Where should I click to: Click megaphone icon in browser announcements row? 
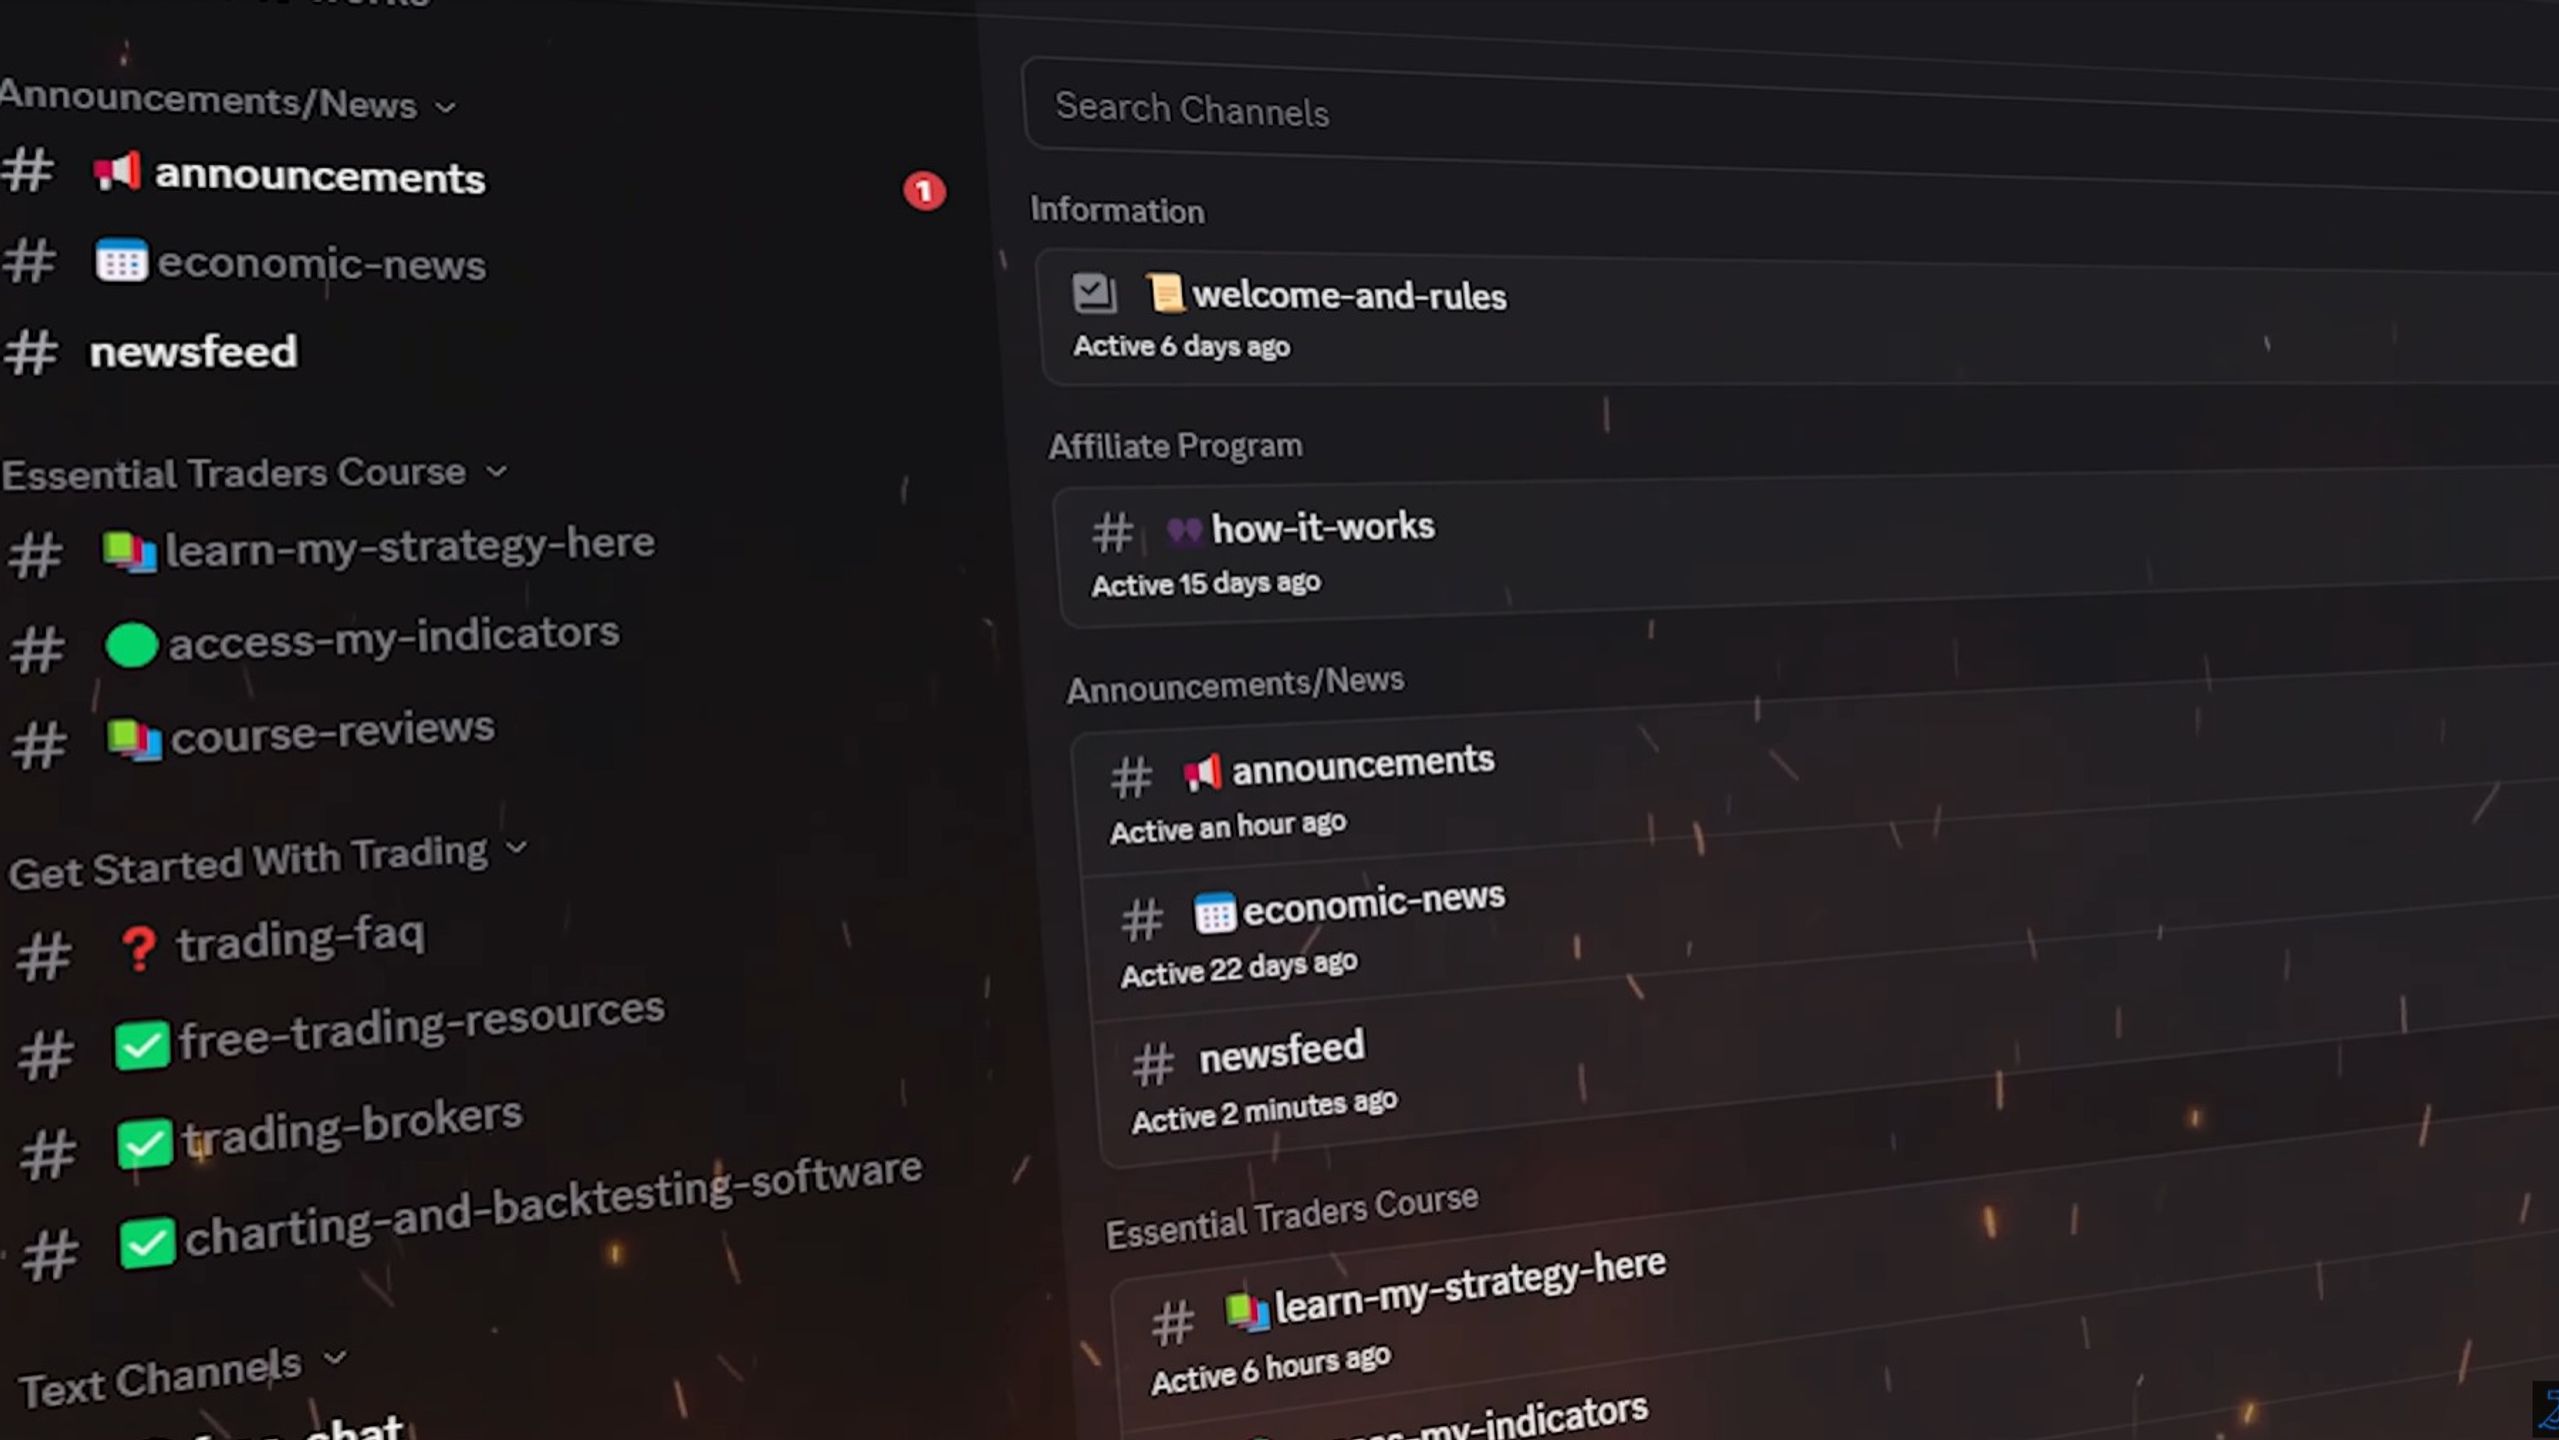[1202, 772]
